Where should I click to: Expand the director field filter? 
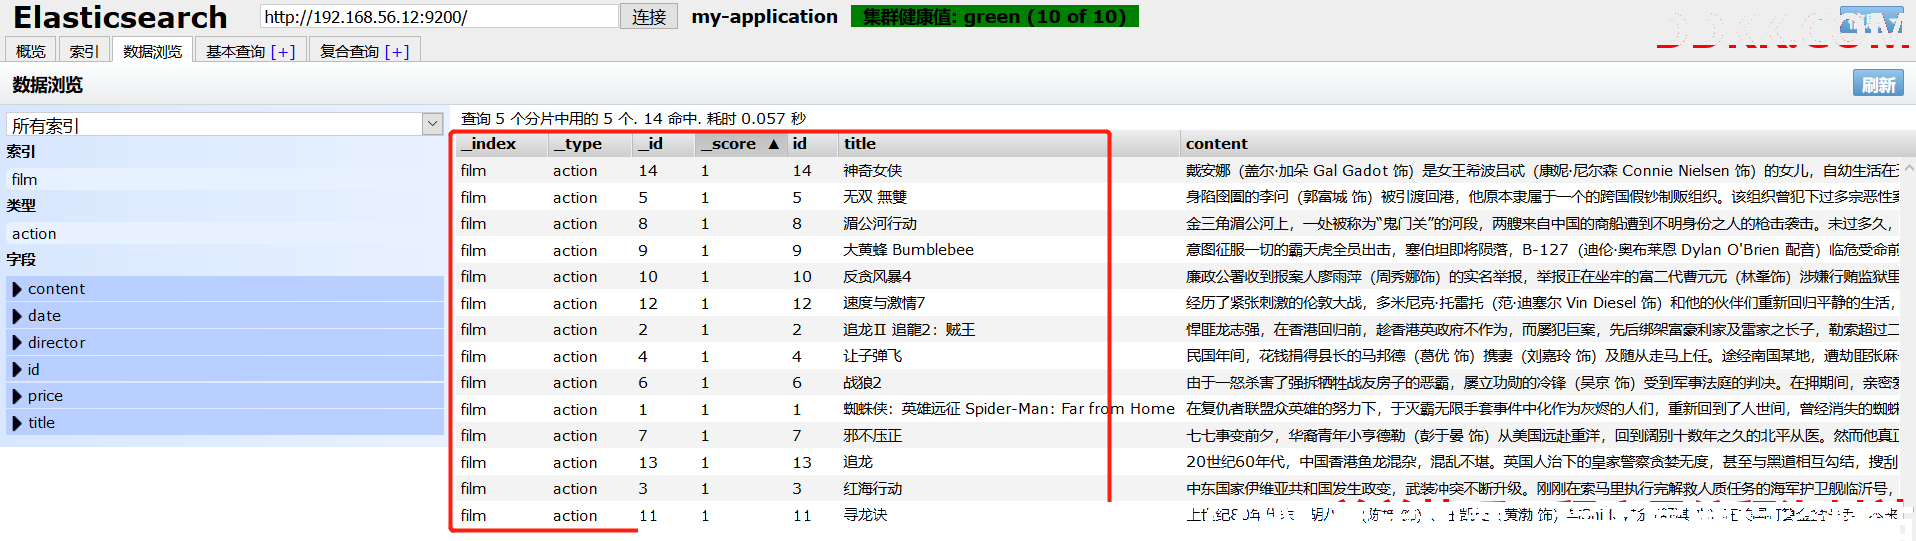tap(226, 342)
